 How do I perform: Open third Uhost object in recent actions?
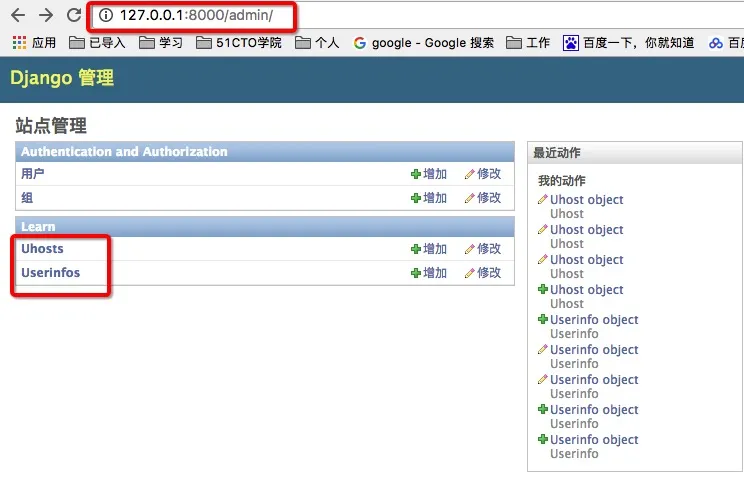(x=586, y=260)
